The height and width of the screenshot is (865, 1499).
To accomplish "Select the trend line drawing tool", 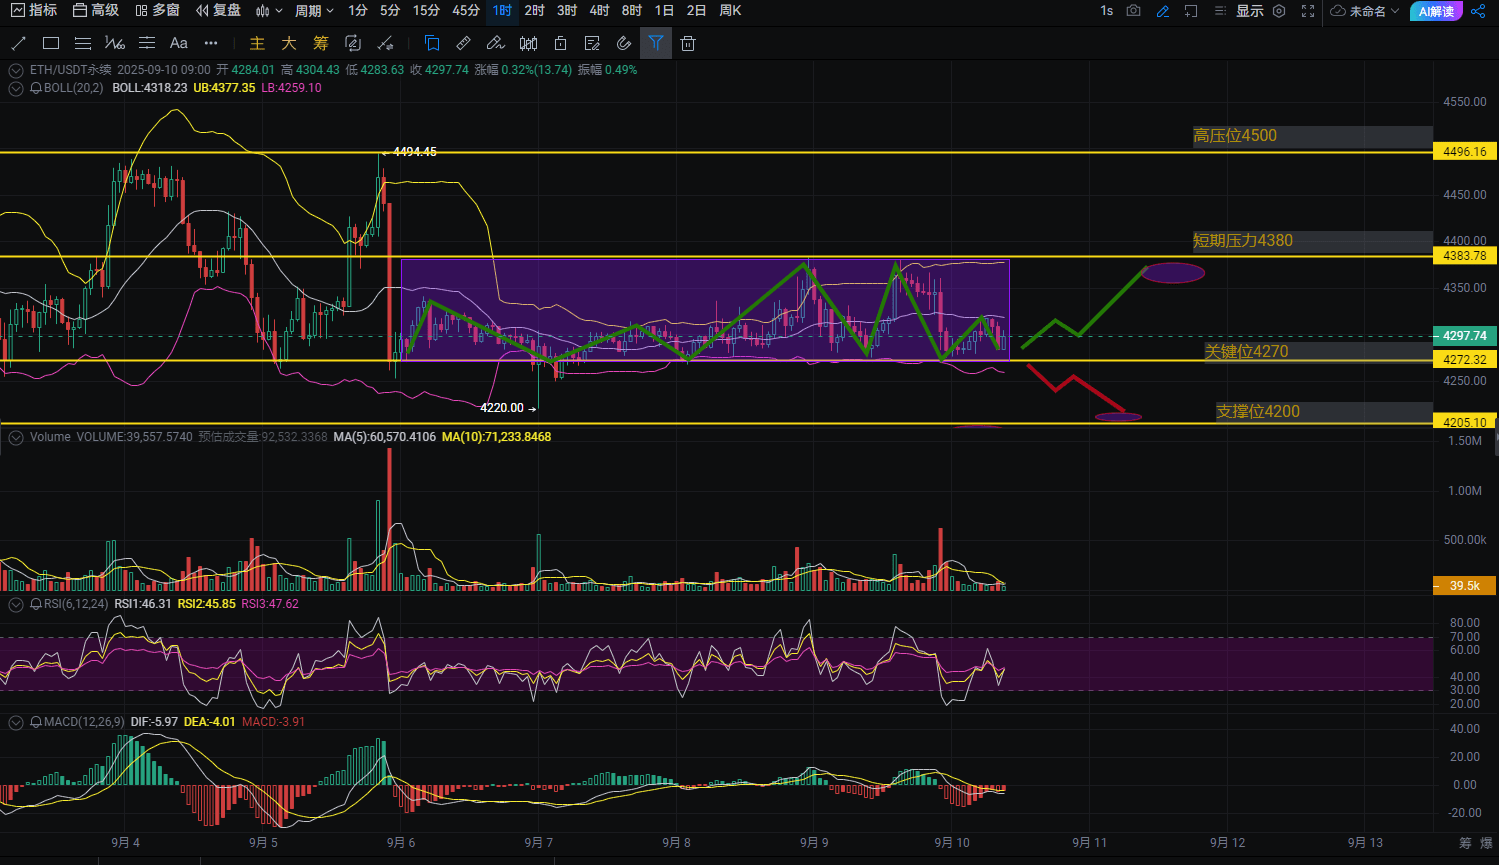I will coord(18,43).
